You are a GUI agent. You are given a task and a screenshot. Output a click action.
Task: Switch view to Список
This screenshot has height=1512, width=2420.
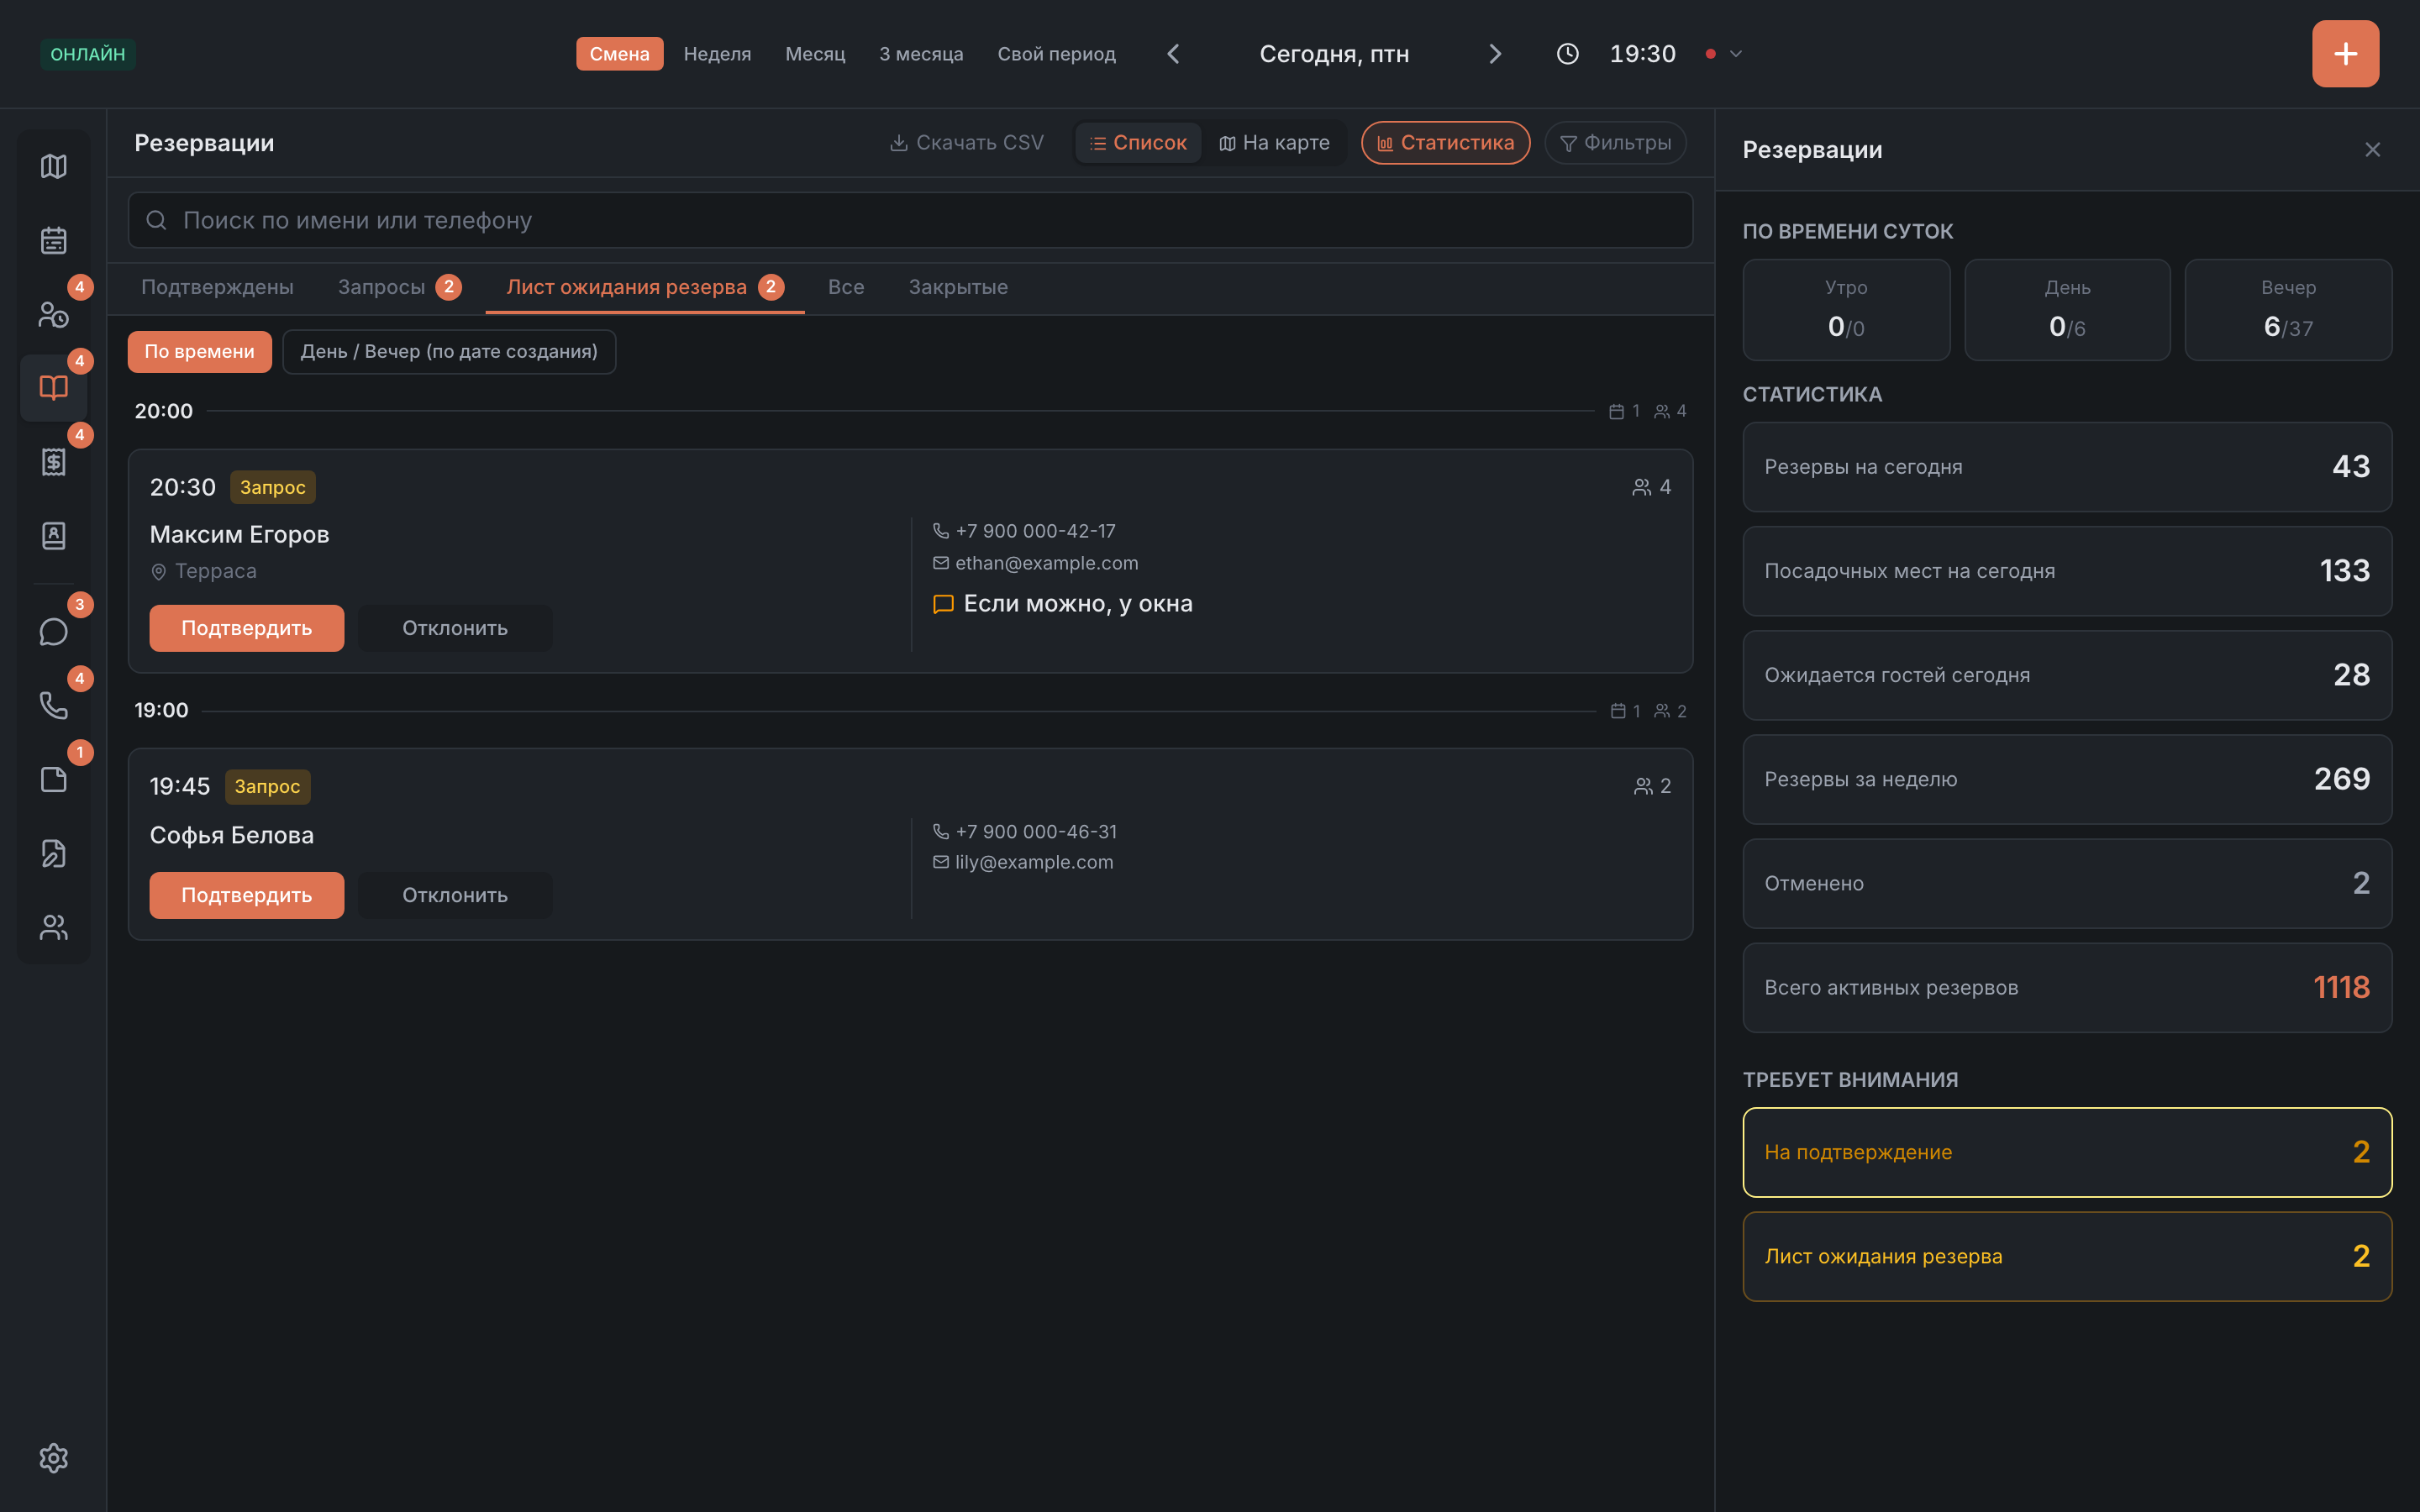1138,143
